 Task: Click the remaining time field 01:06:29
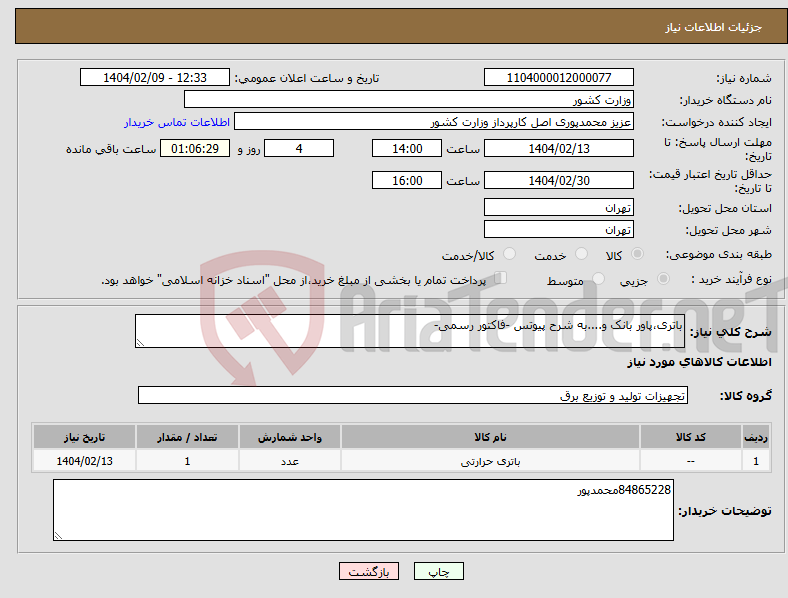coord(195,148)
